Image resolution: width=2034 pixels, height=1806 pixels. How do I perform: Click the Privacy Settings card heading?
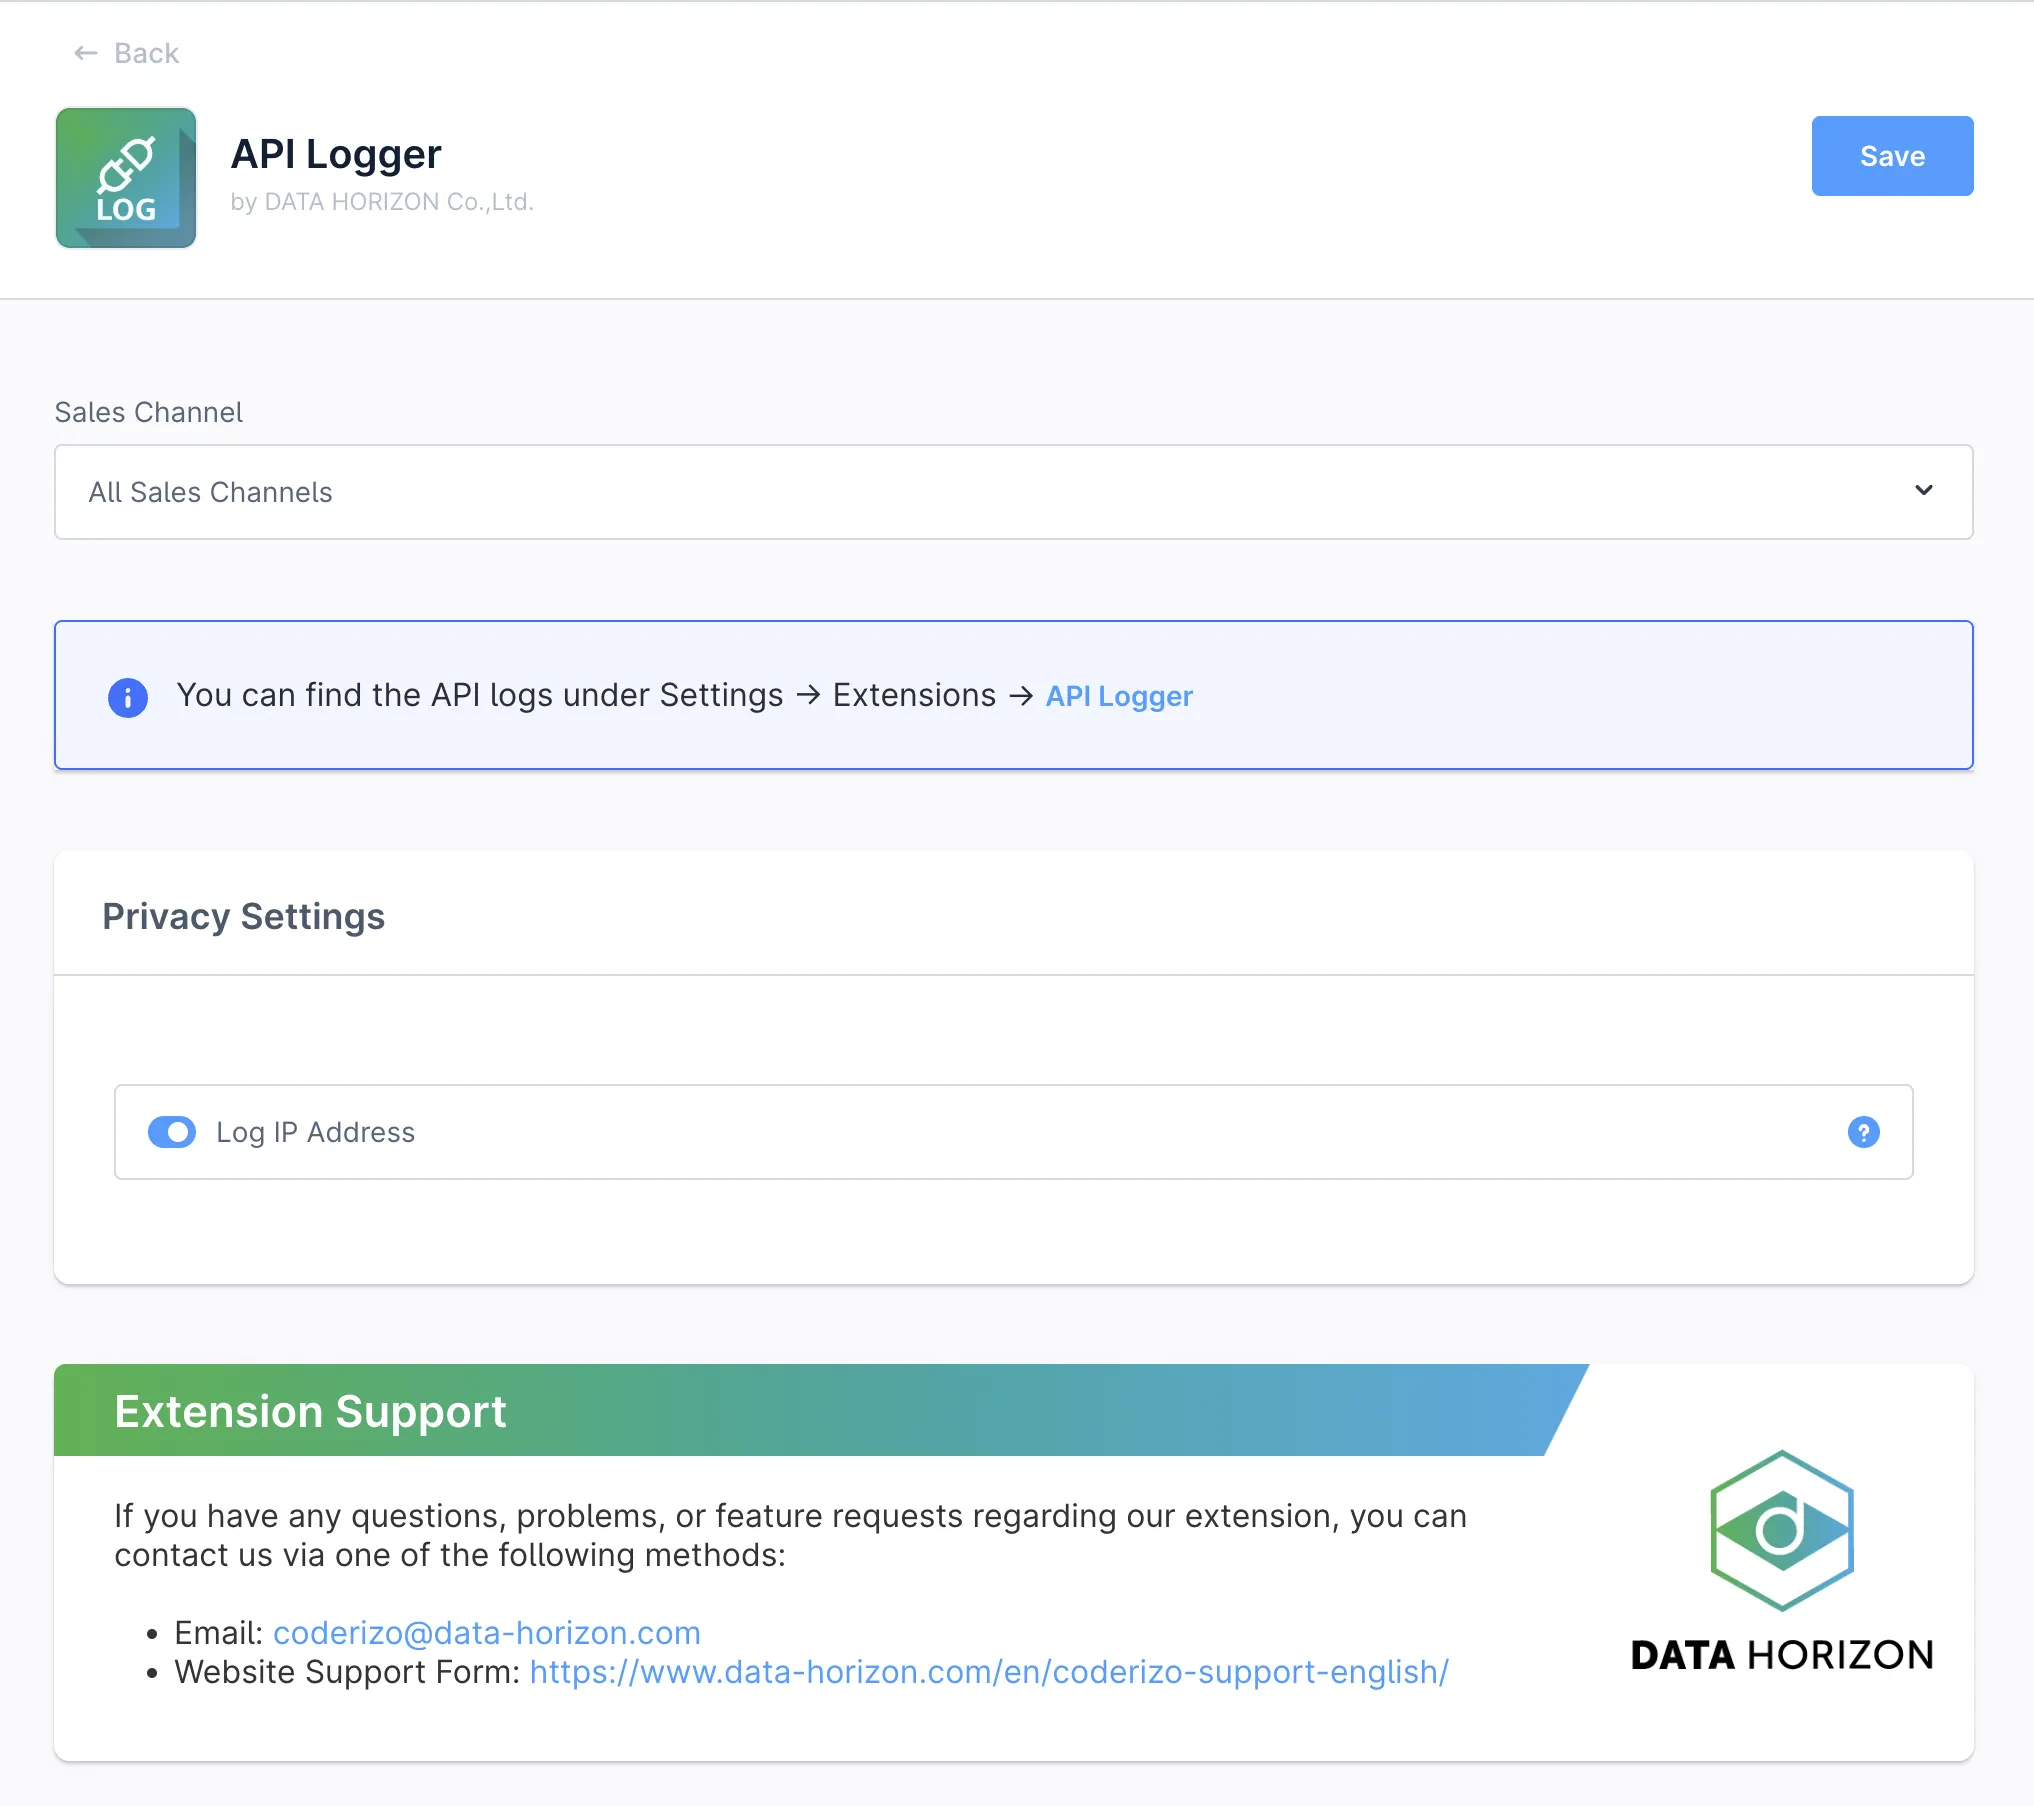[x=244, y=916]
